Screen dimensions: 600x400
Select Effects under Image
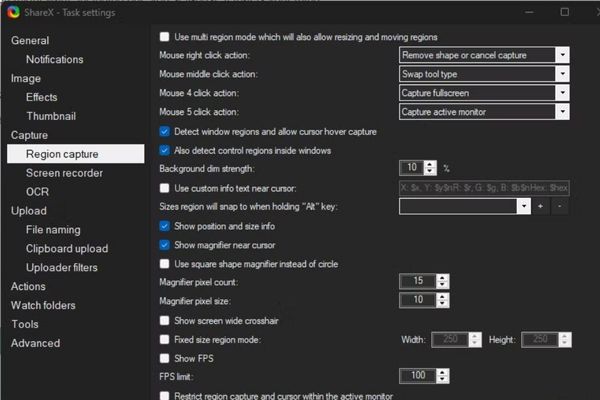42,97
